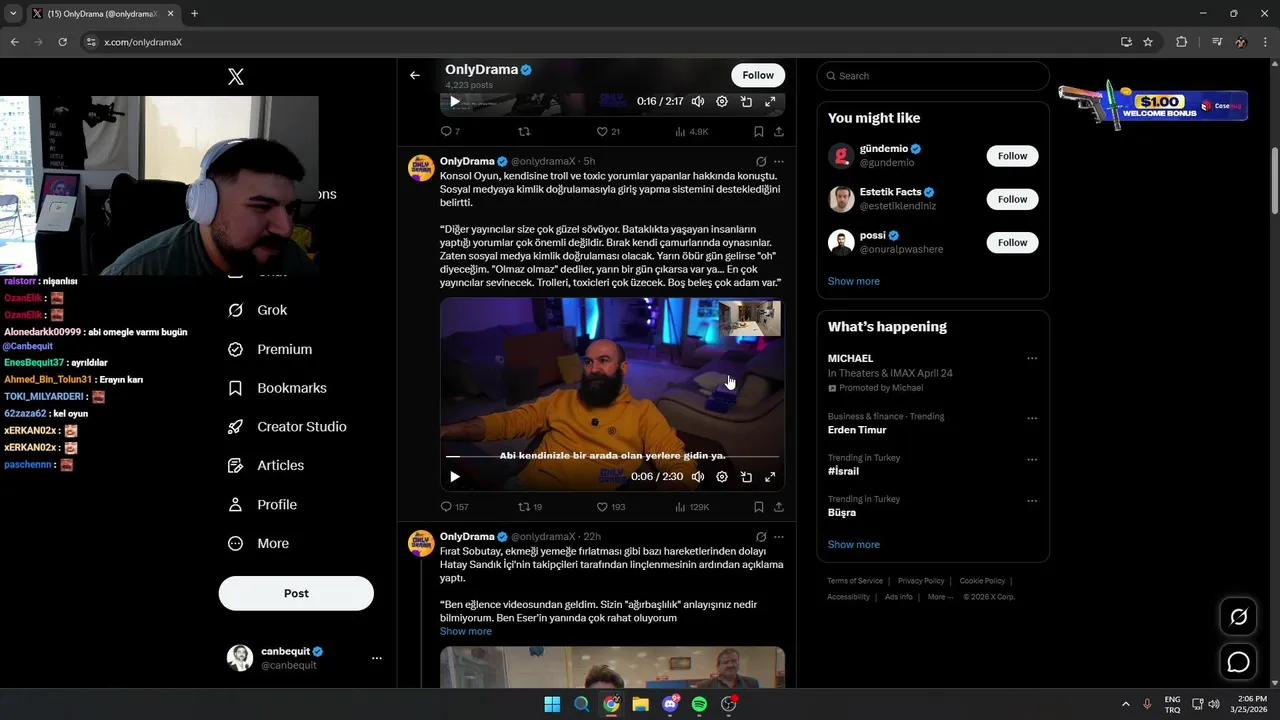Show more under What's happening
Viewport: 1280px width, 720px height.
(854, 545)
